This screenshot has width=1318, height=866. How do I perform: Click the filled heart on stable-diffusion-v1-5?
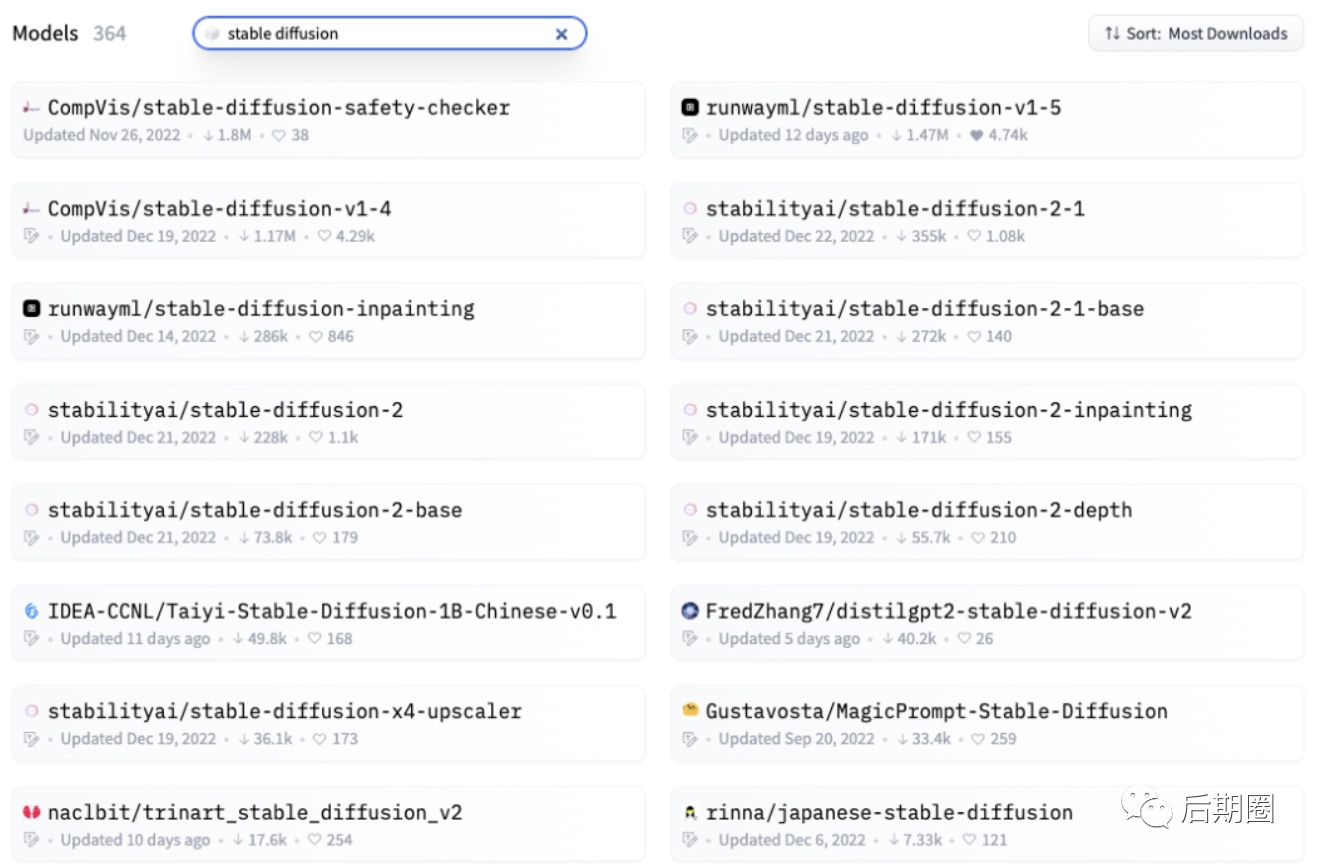976,135
